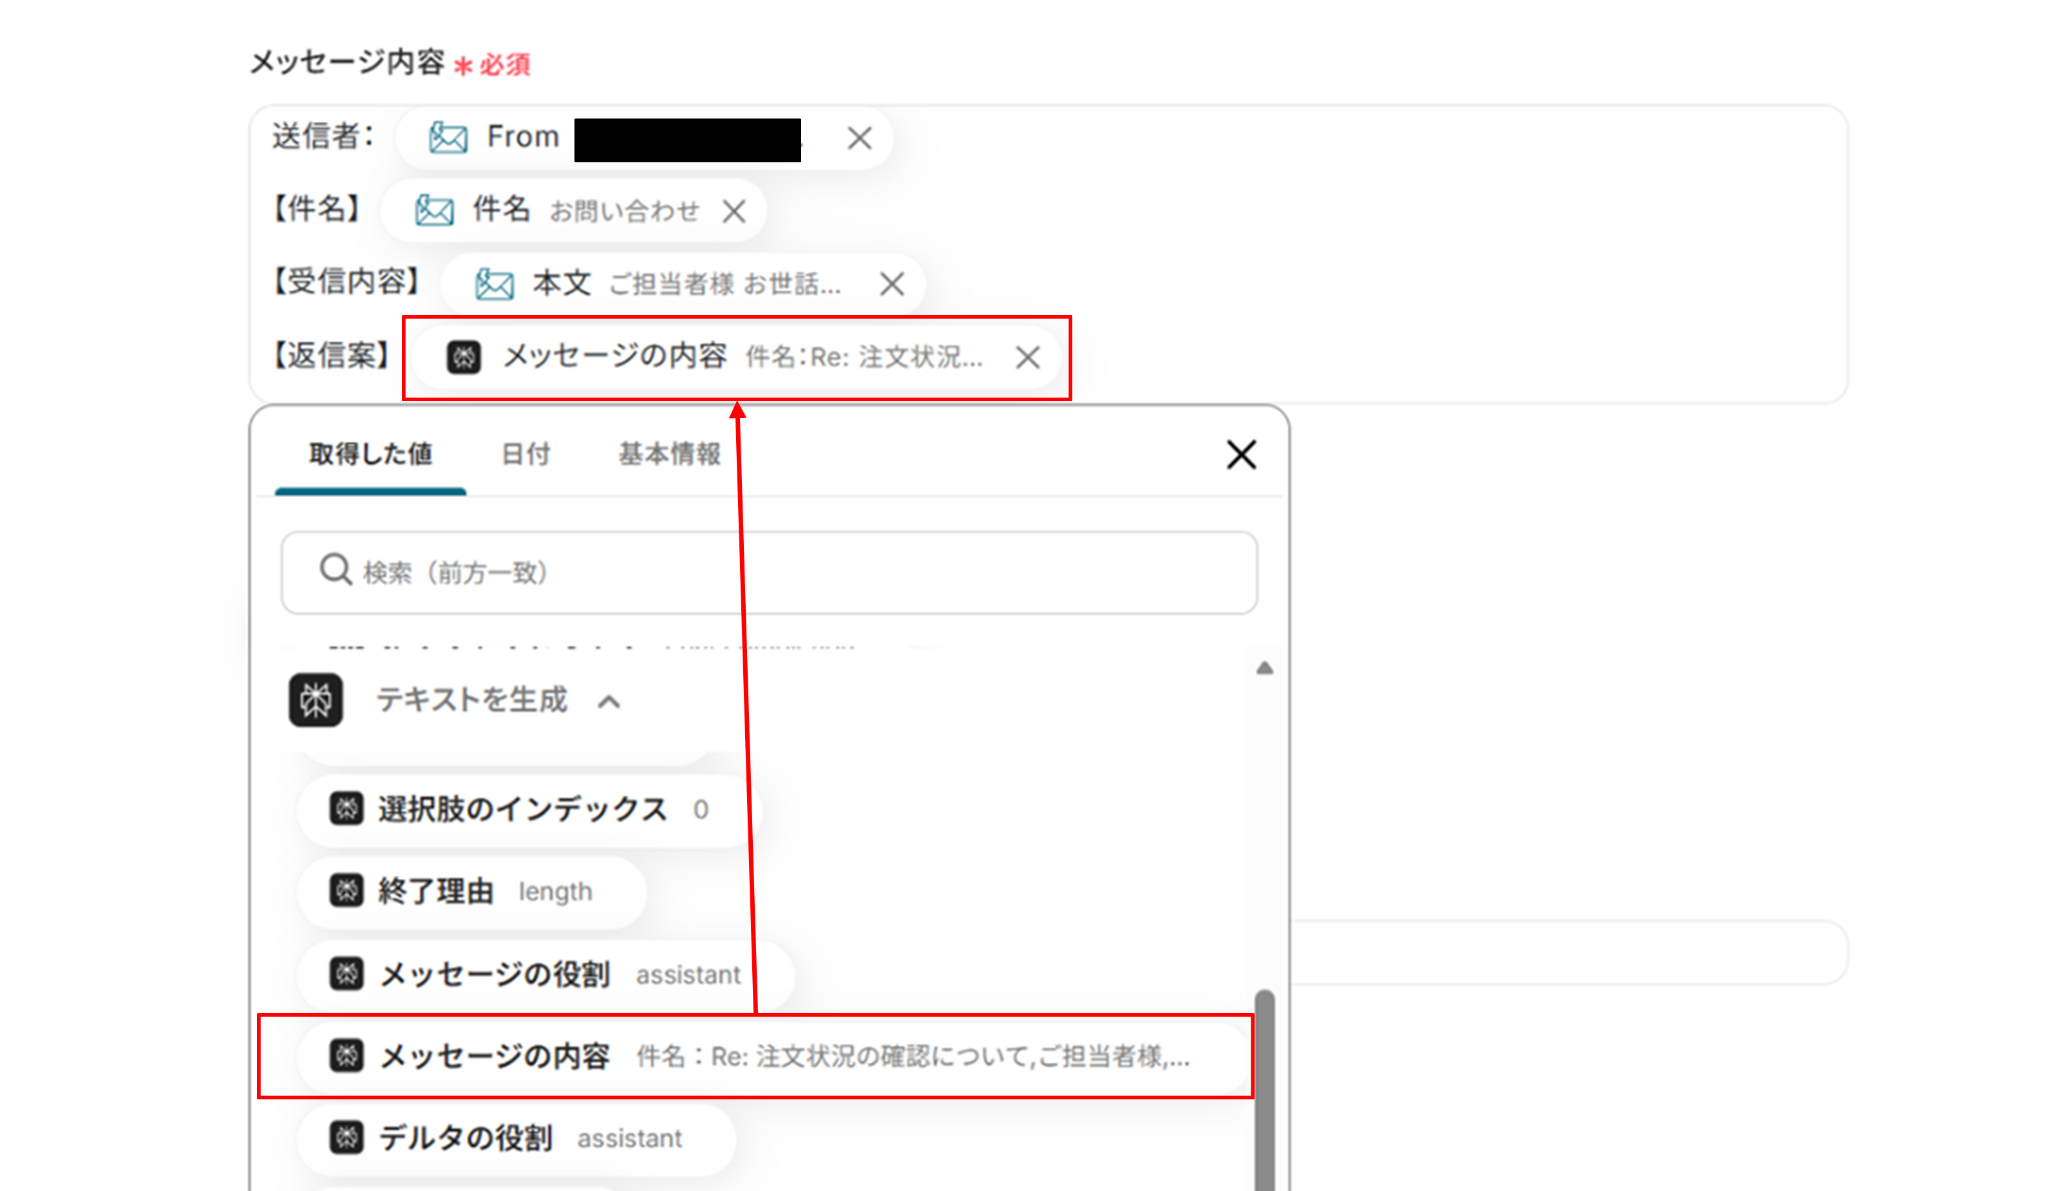Click the mail icon beside From

coord(448,138)
